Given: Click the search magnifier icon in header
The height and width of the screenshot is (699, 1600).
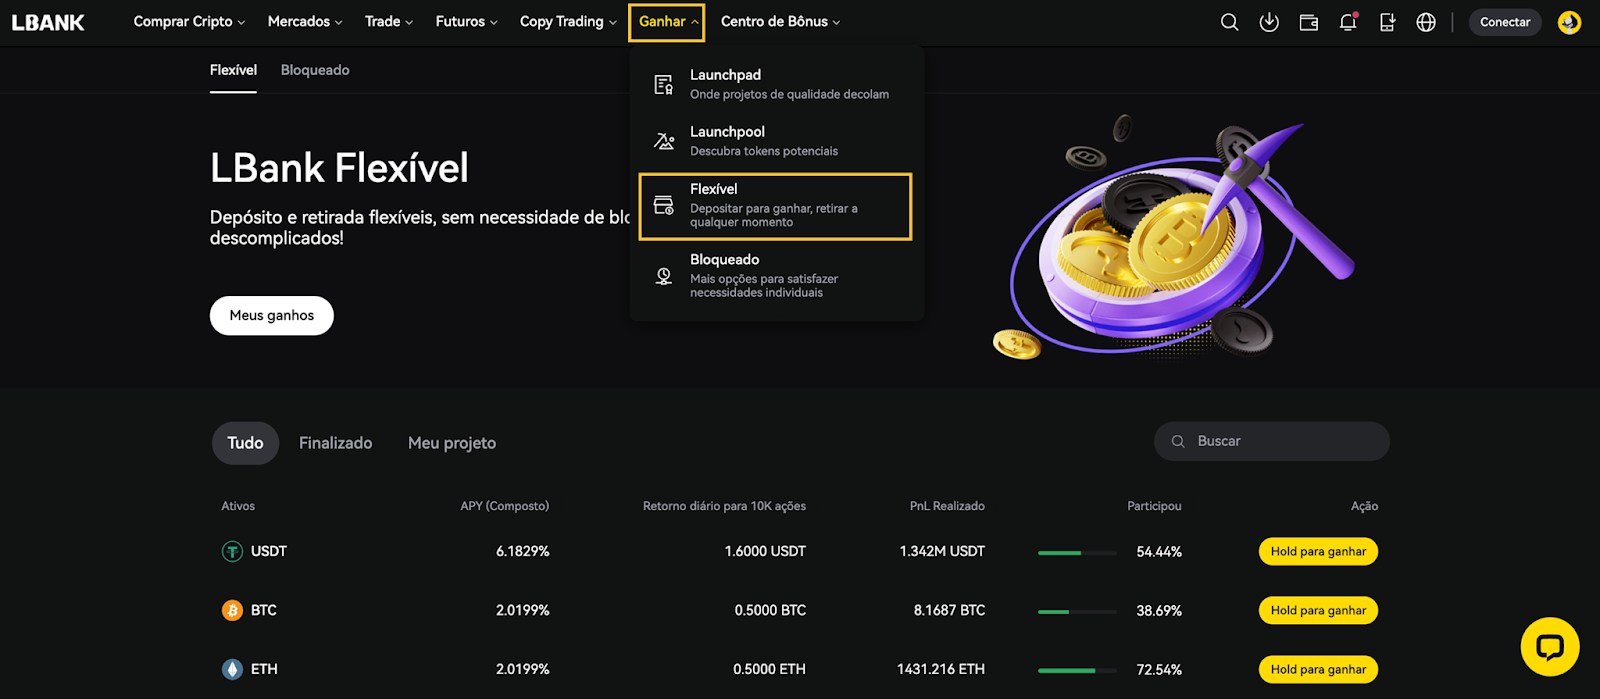Looking at the screenshot, I should (x=1229, y=22).
